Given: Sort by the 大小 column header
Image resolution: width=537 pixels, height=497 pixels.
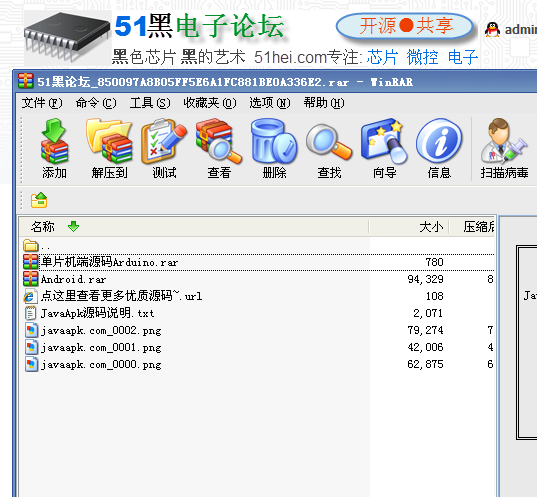Looking at the screenshot, I should (x=409, y=226).
